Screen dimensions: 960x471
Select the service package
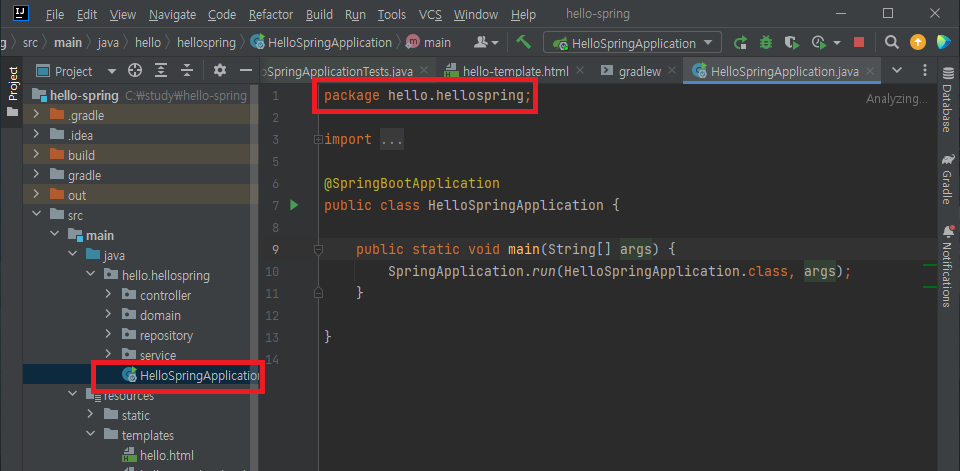(x=149, y=355)
